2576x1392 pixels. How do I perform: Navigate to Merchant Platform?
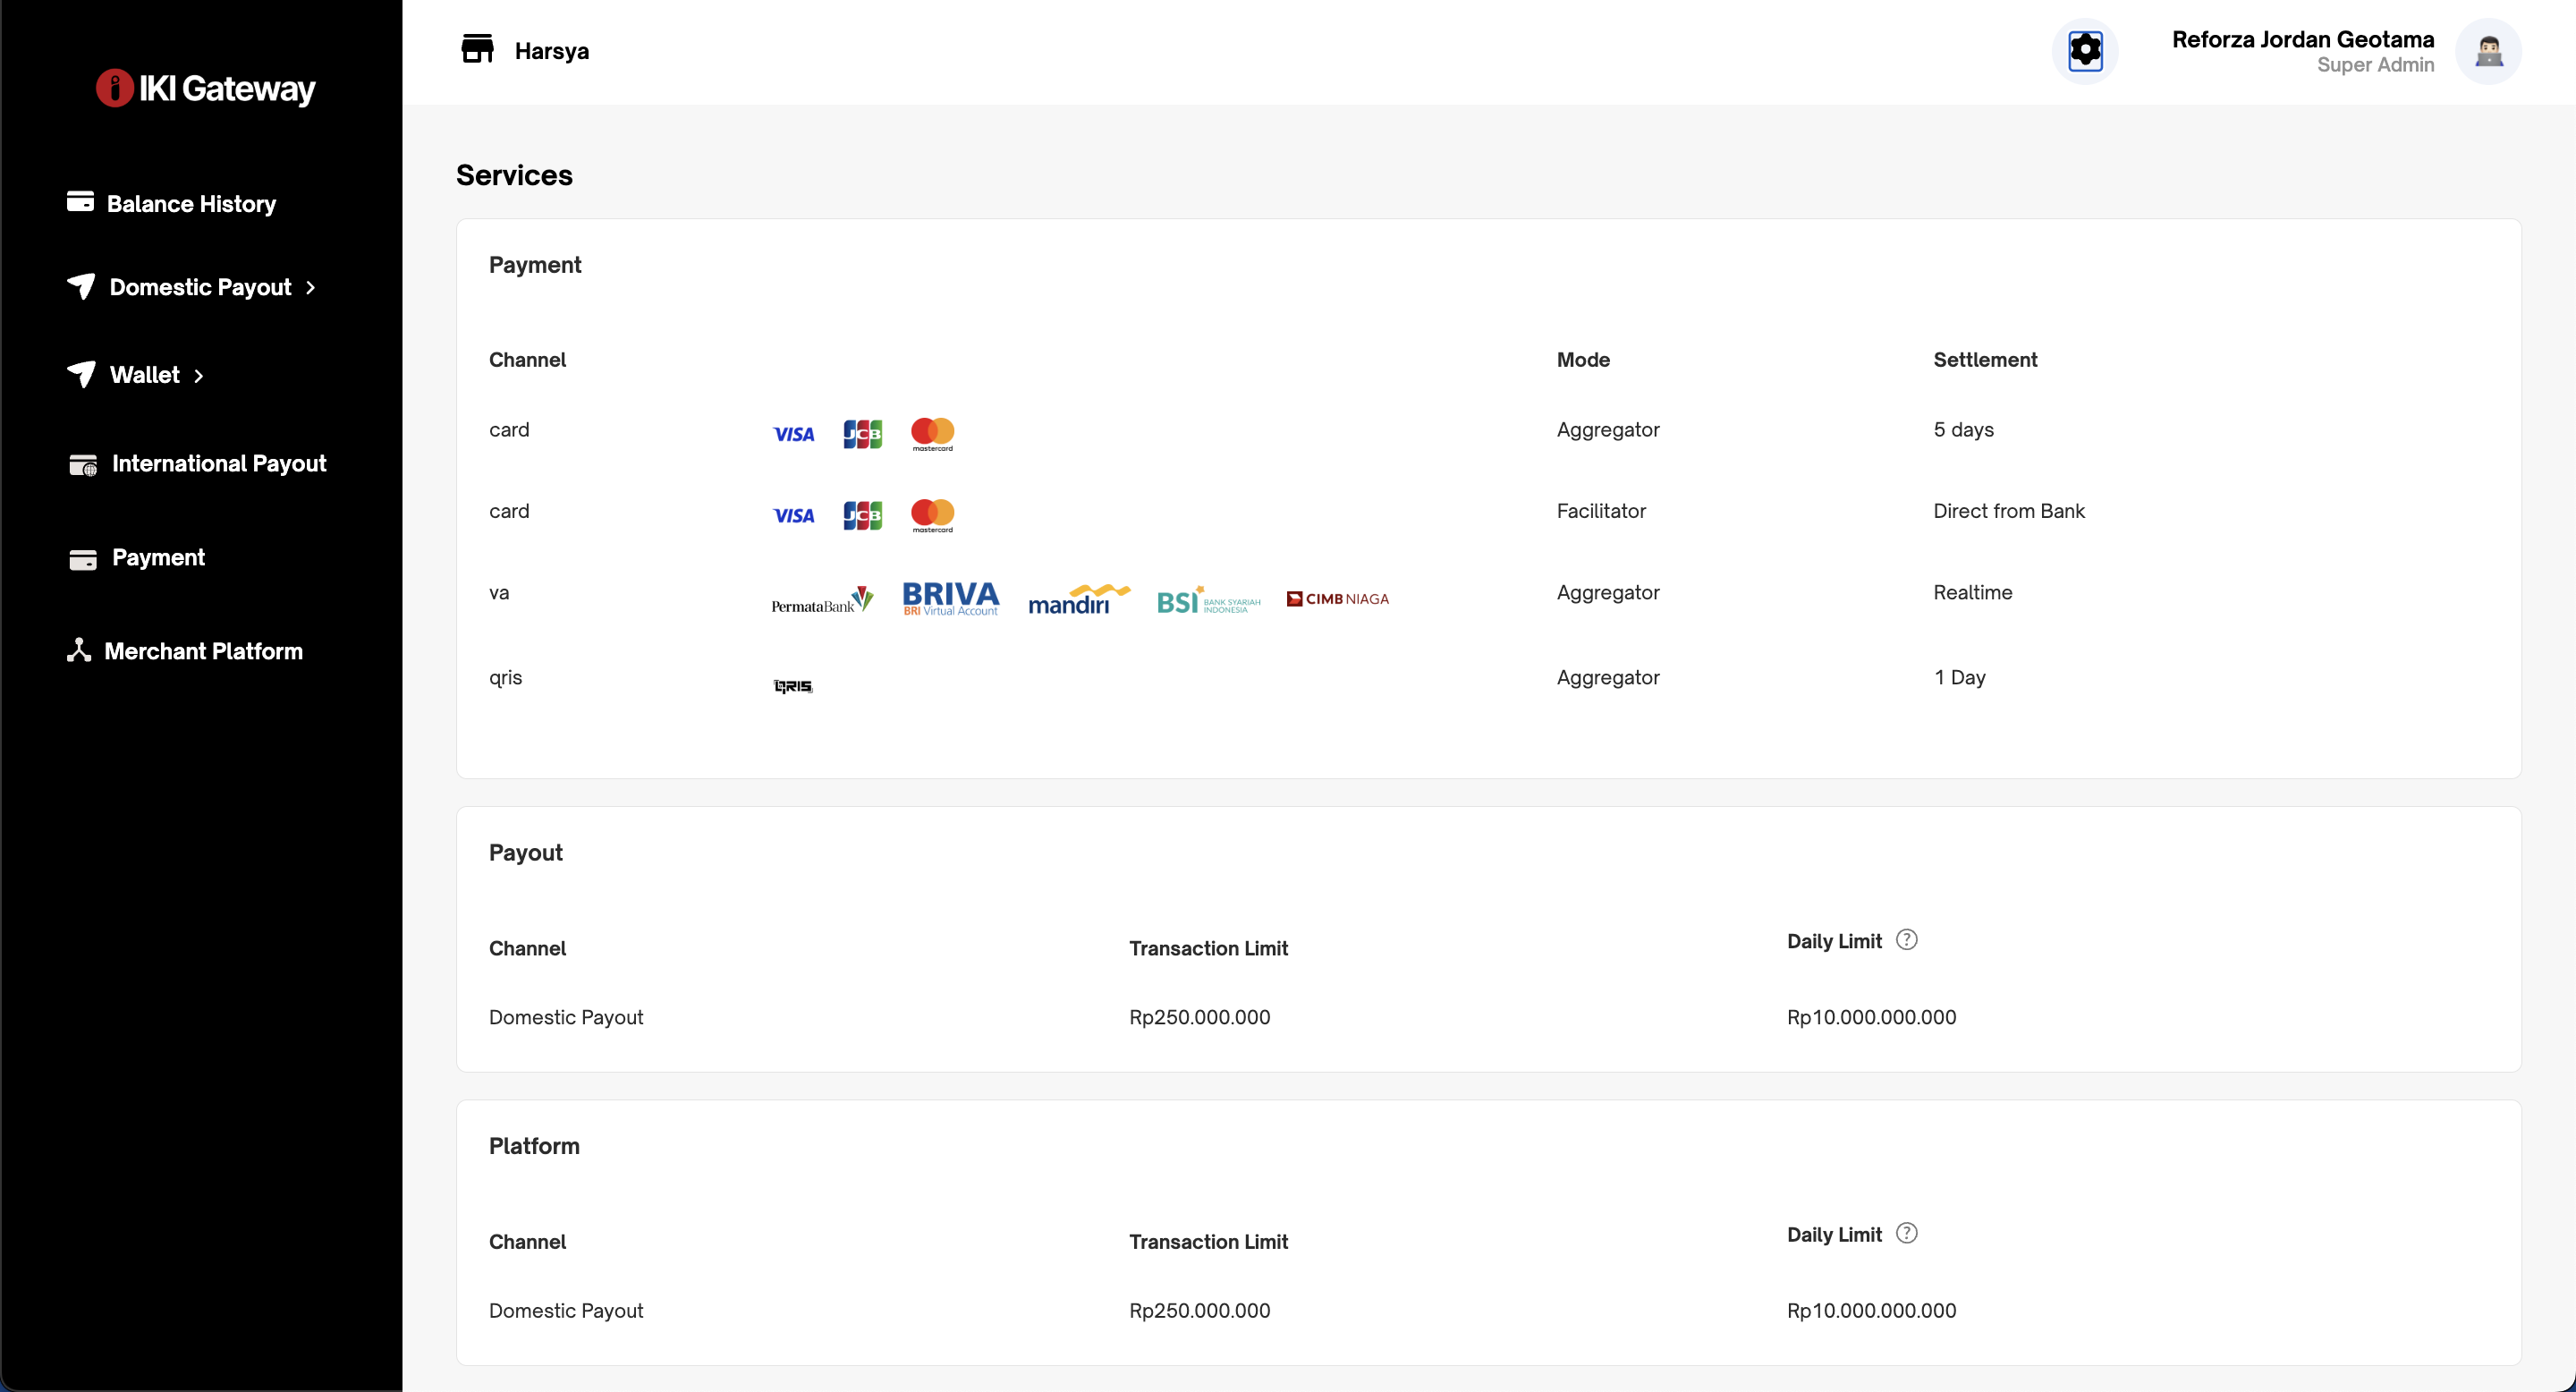coord(203,652)
